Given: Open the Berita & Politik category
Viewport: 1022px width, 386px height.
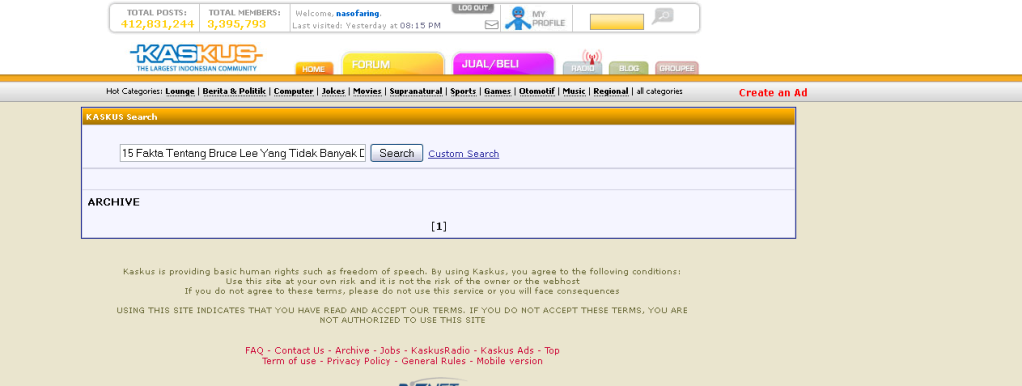Looking at the screenshot, I should [234, 91].
